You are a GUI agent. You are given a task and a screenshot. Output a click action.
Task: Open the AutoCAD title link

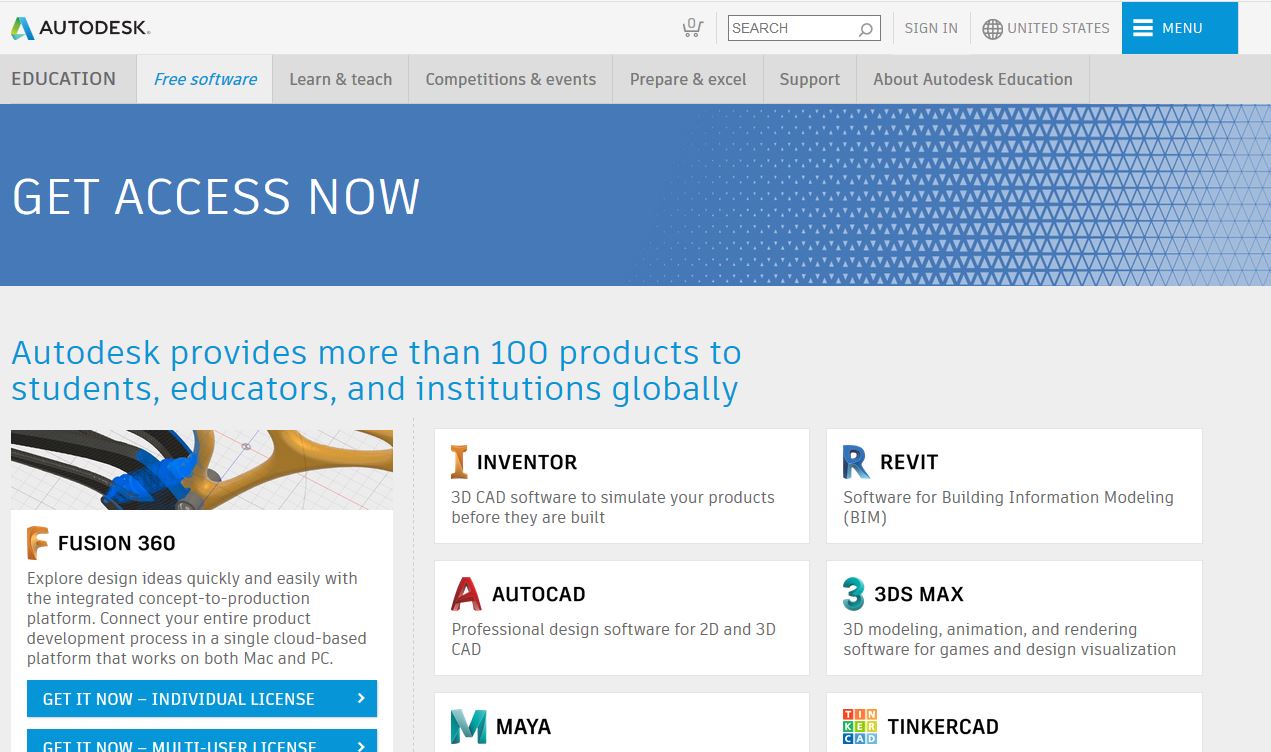point(538,594)
